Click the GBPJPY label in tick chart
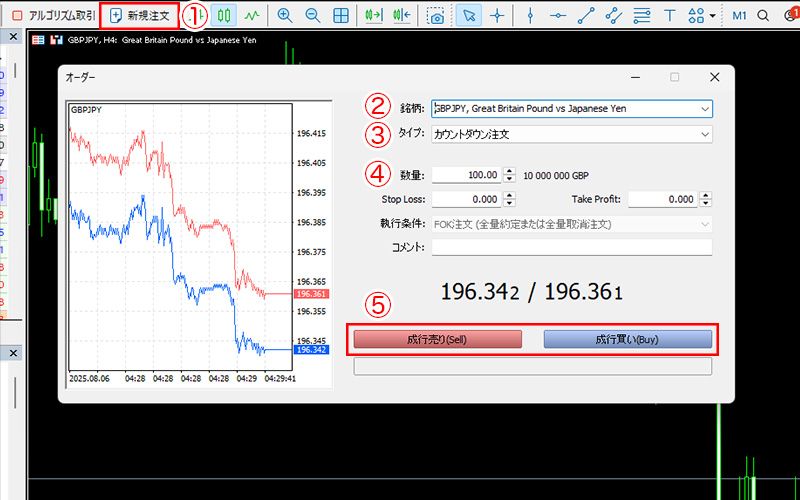 click(x=86, y=109)
